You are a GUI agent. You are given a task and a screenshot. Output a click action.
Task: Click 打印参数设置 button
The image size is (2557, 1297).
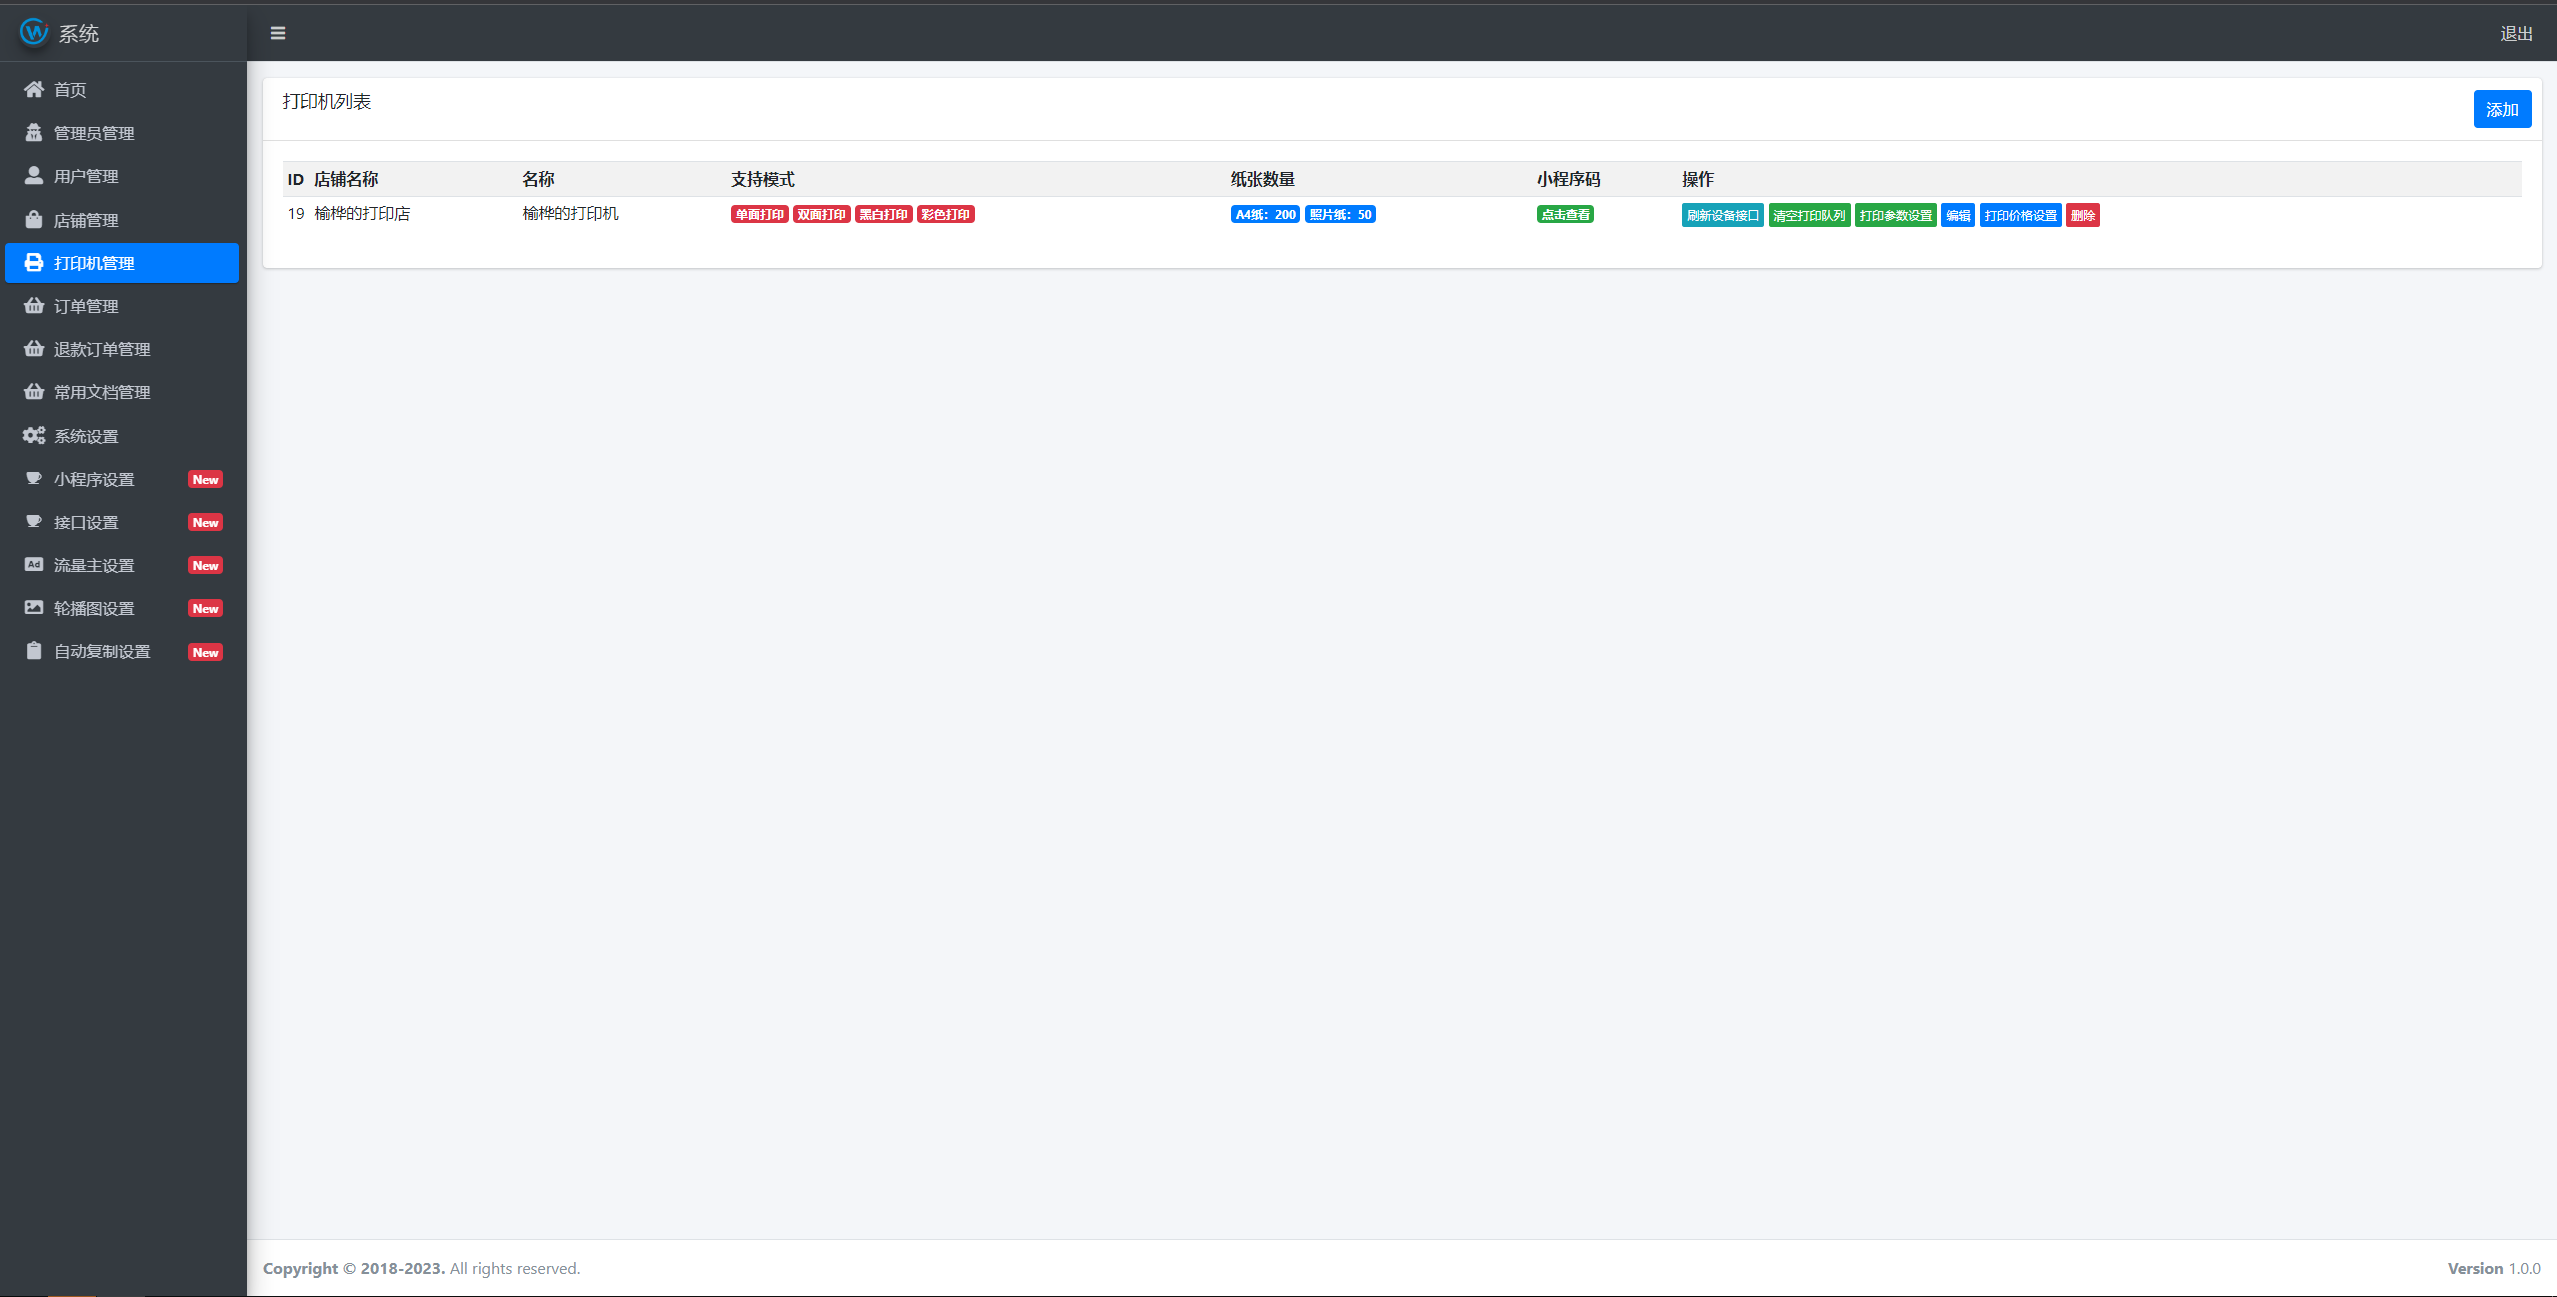point(1895,215)
